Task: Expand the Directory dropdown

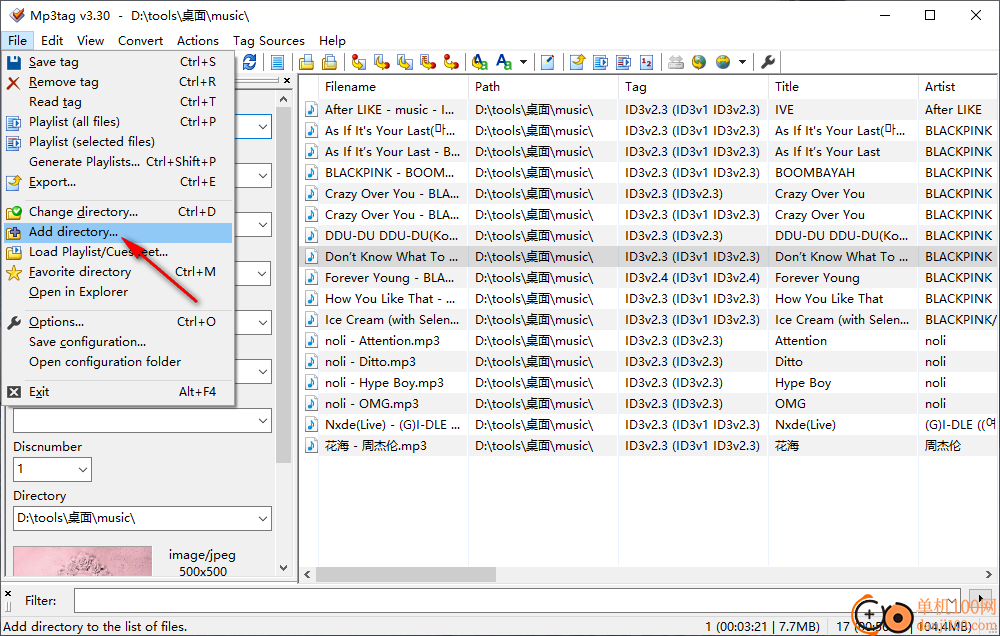Action: [263, 519]
